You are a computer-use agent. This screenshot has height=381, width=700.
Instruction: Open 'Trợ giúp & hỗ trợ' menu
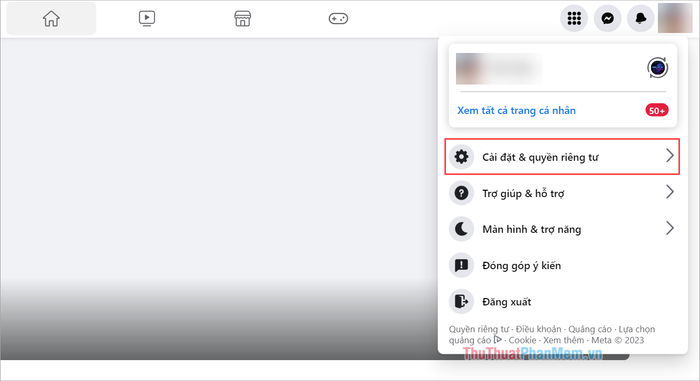click(562, 193)
